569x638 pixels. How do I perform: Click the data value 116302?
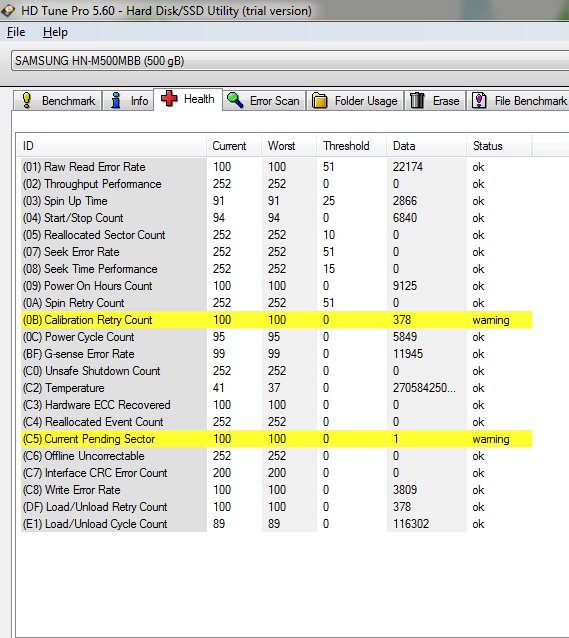(x=411, y=524)
